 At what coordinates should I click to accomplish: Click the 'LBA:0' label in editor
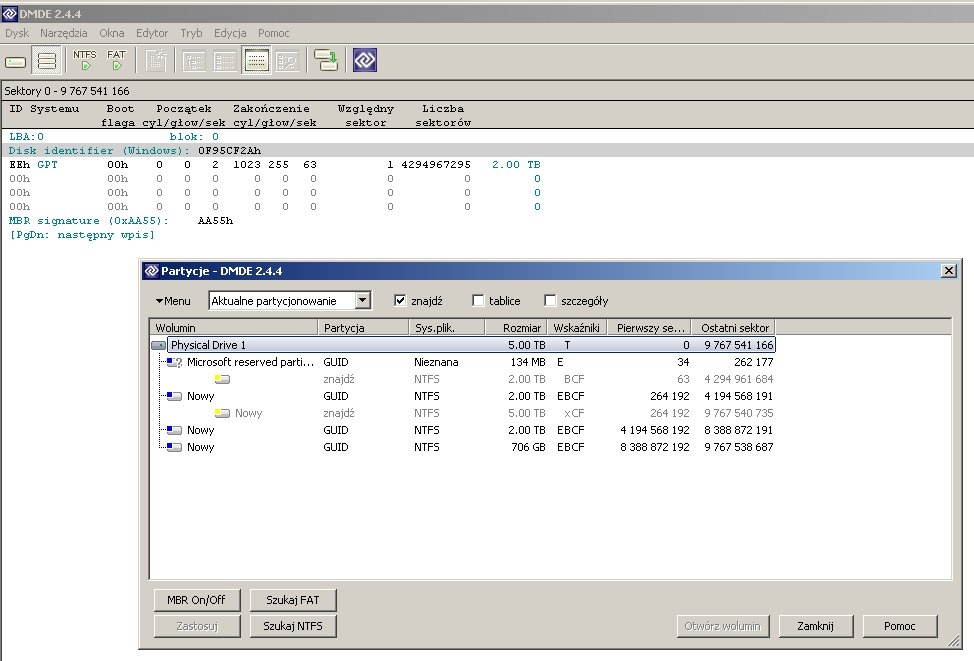(27, 137)
